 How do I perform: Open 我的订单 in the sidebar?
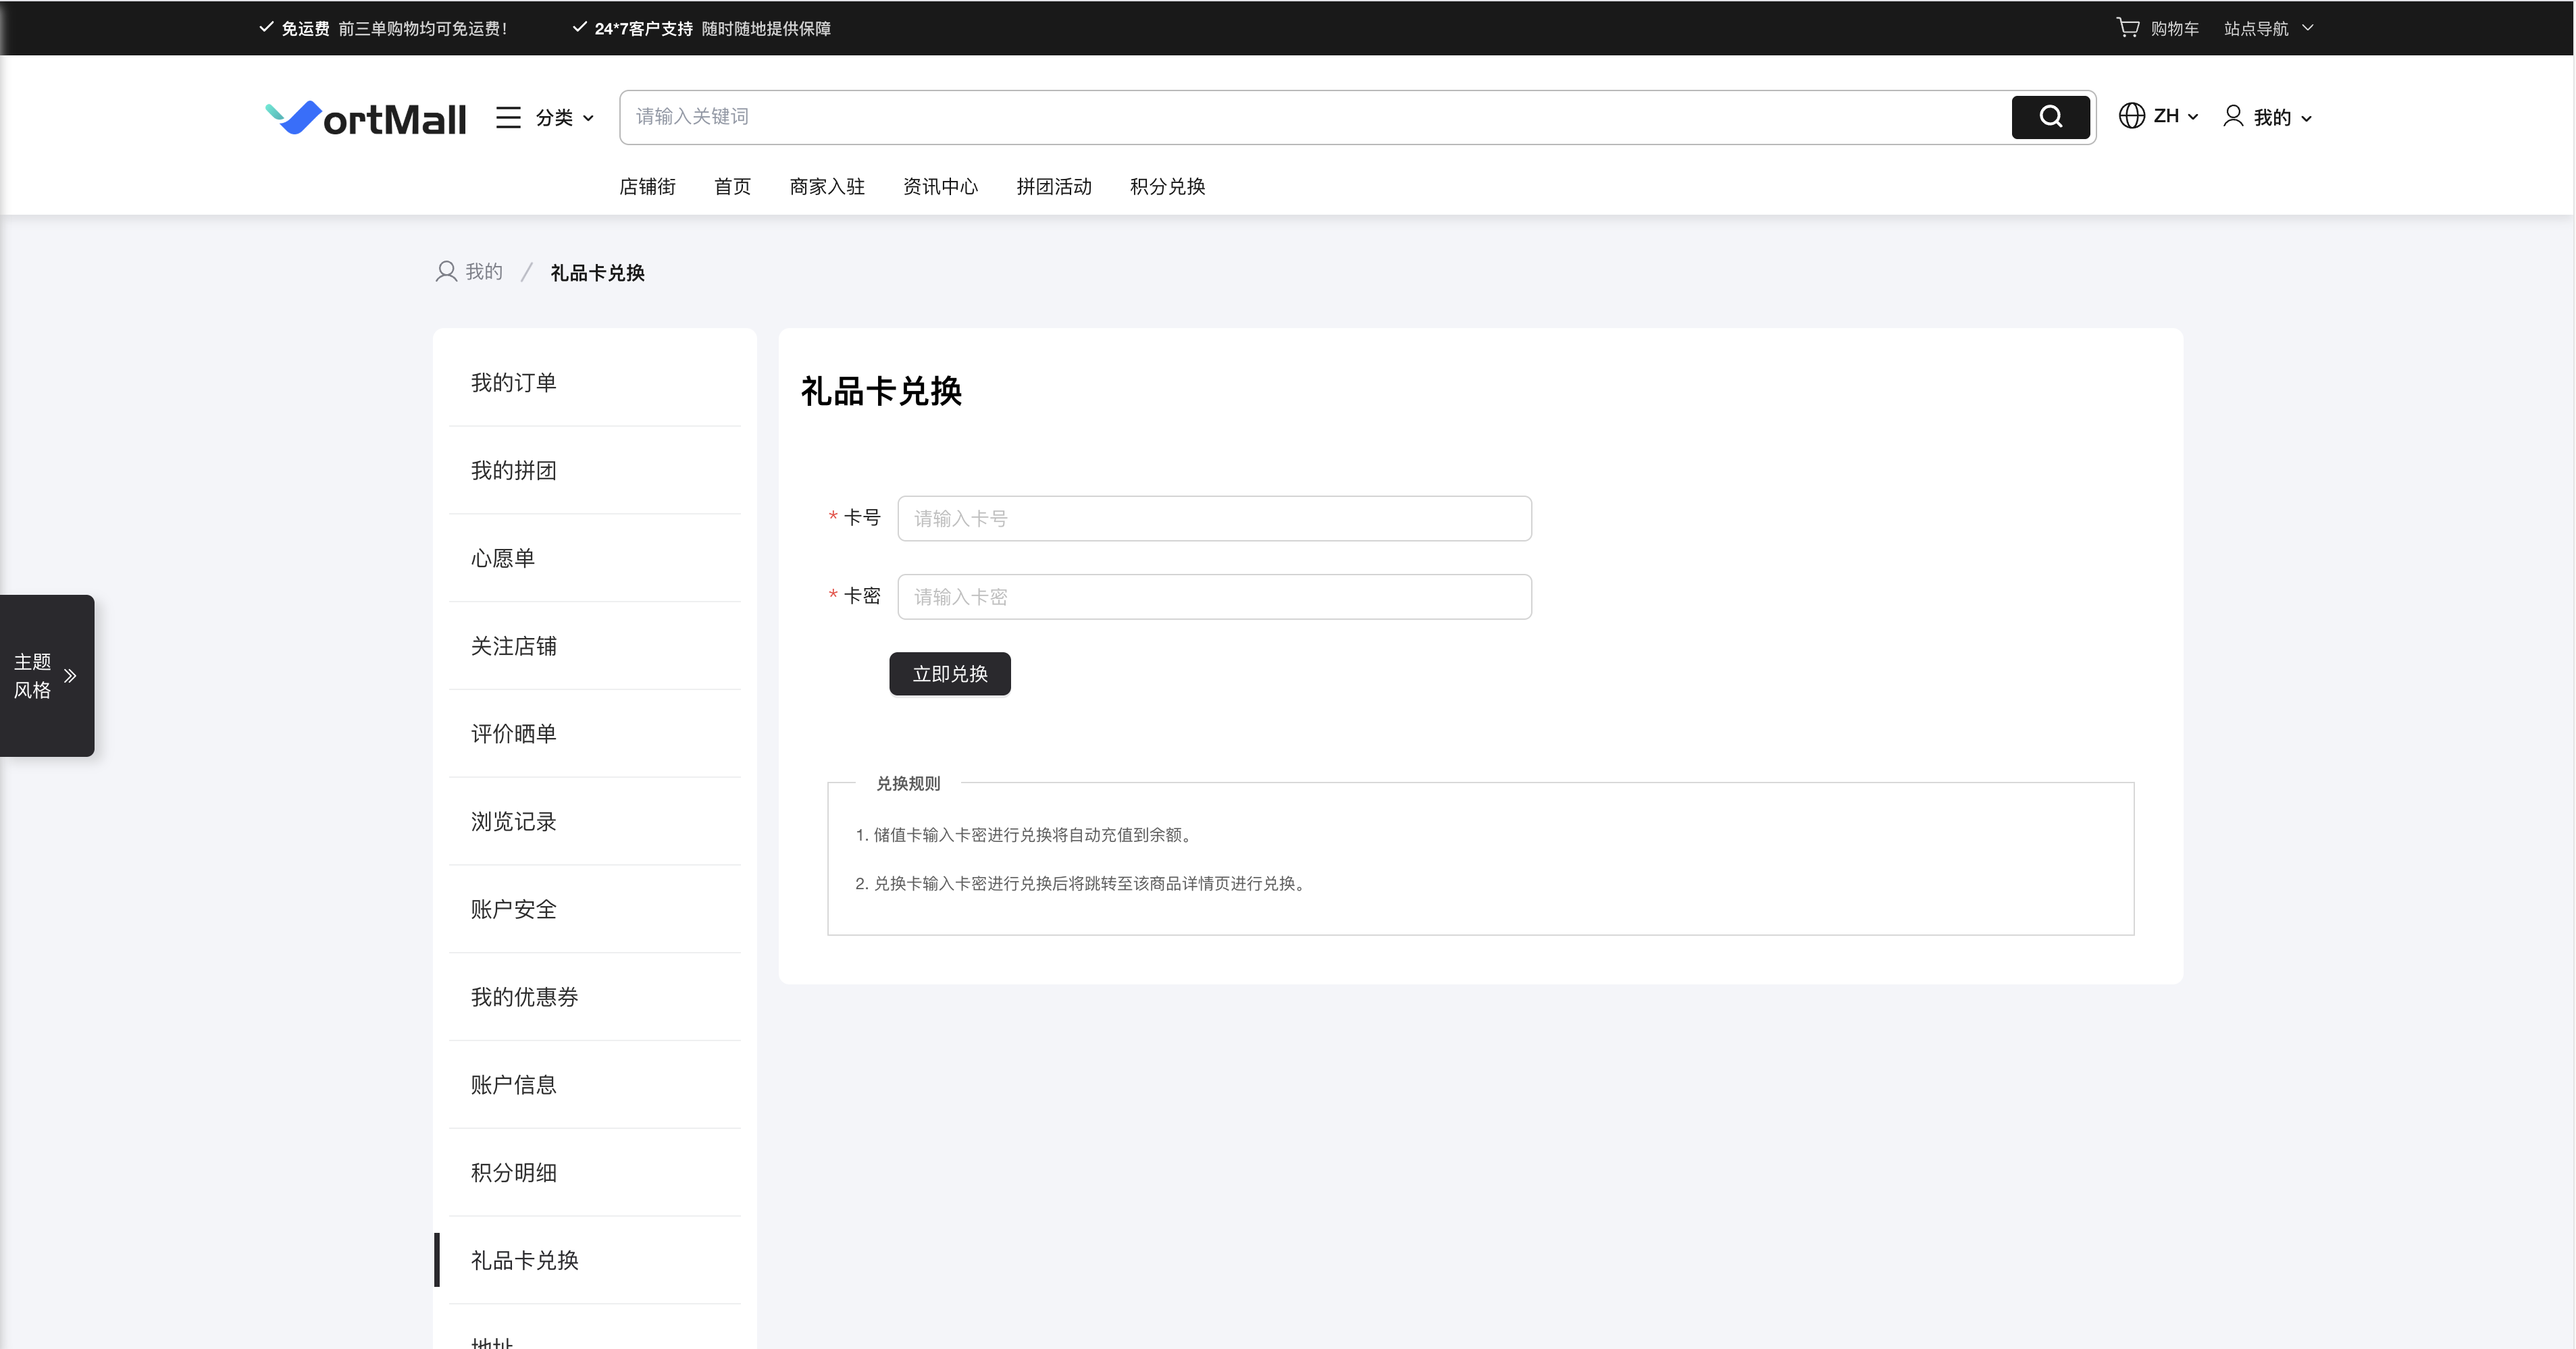[x=513, y=383]
